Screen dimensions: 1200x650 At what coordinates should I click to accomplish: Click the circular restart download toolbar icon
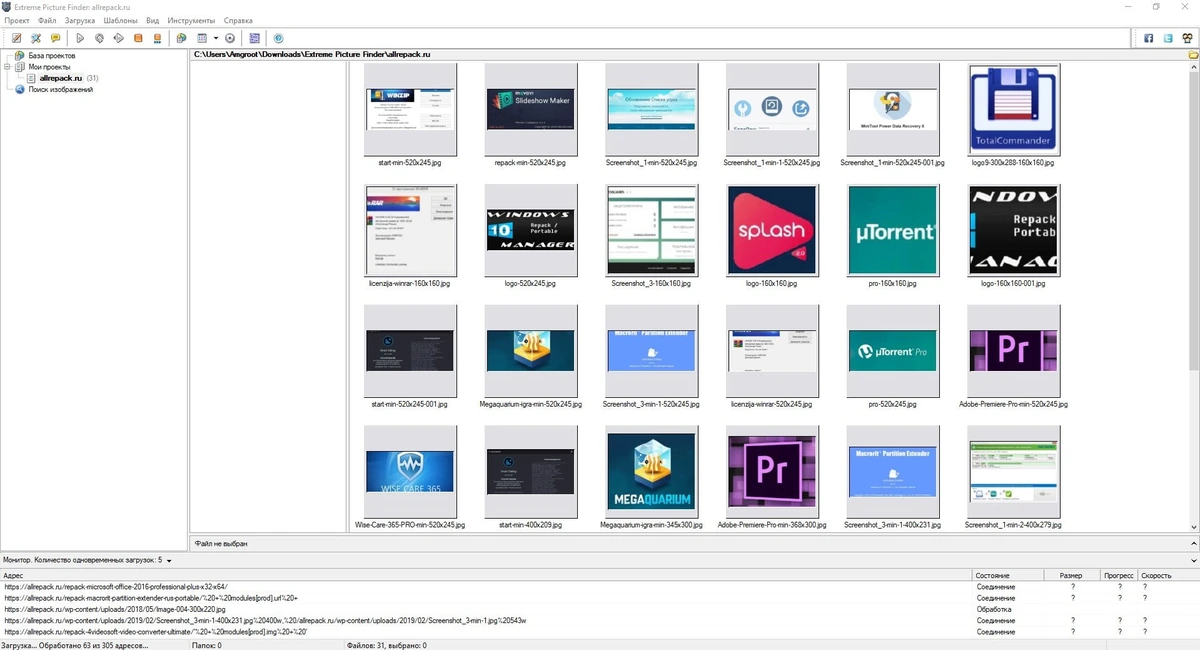click(x=99, y=38)
